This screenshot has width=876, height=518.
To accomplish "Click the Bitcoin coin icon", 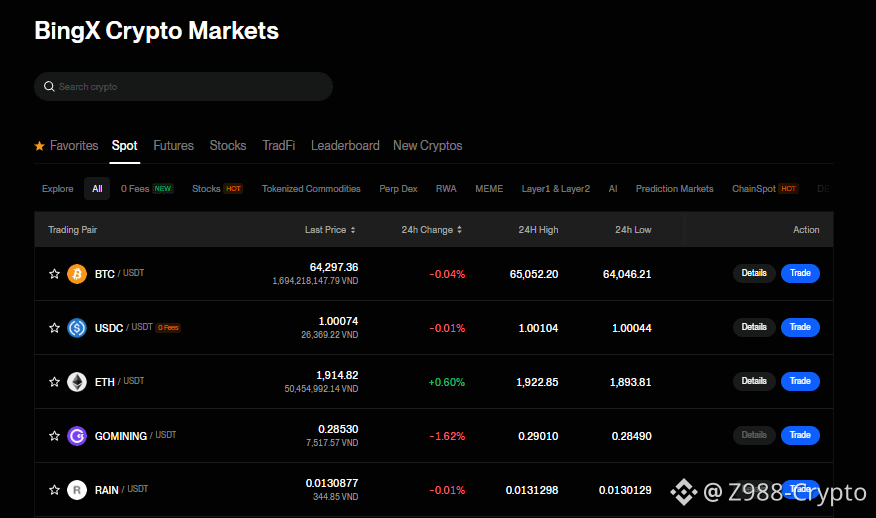I will [77, 274].
